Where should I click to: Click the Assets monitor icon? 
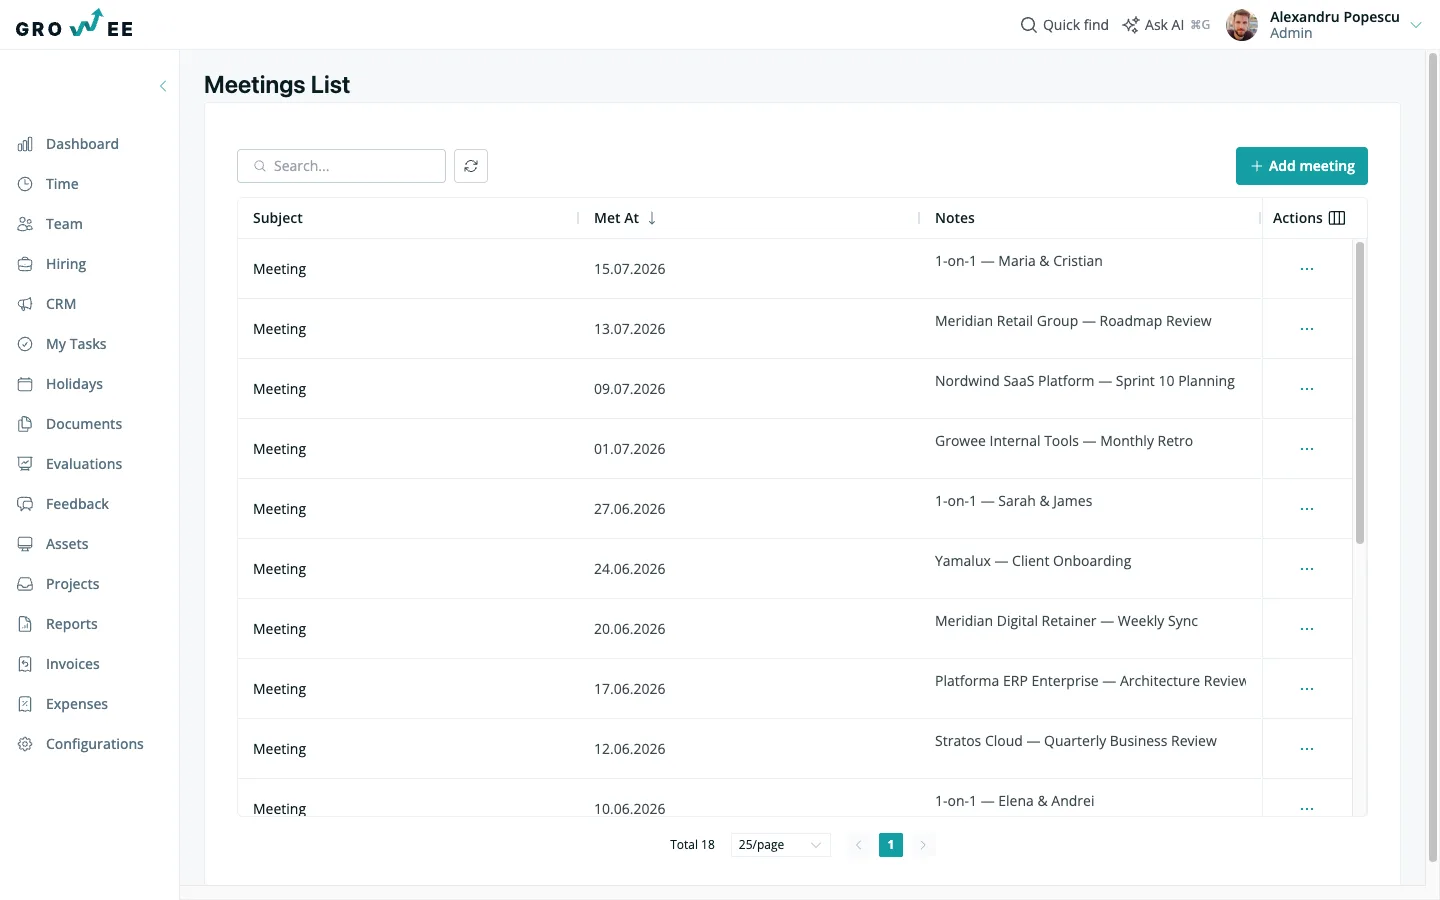pos(25,544)
